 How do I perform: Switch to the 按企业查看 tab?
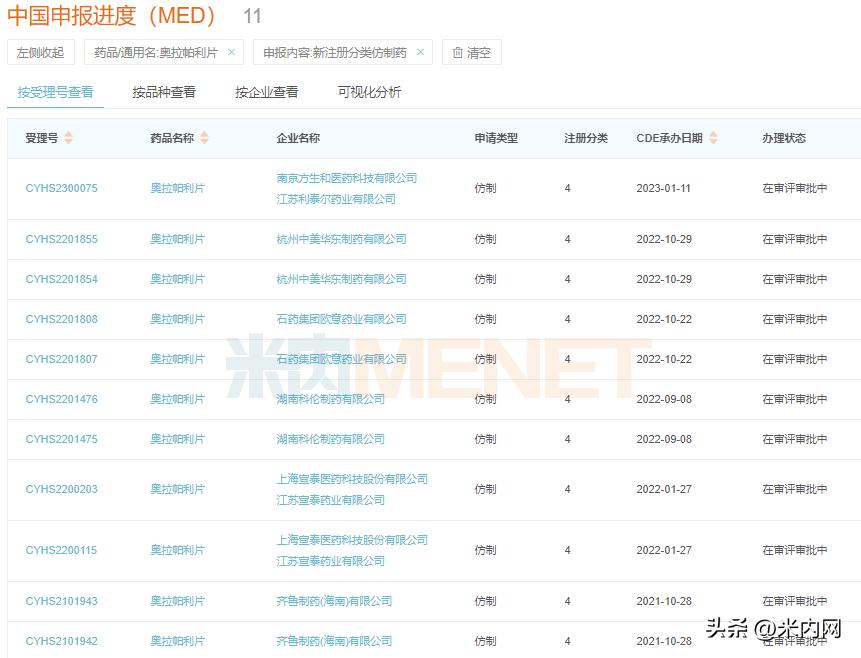[x=265, y=91]
